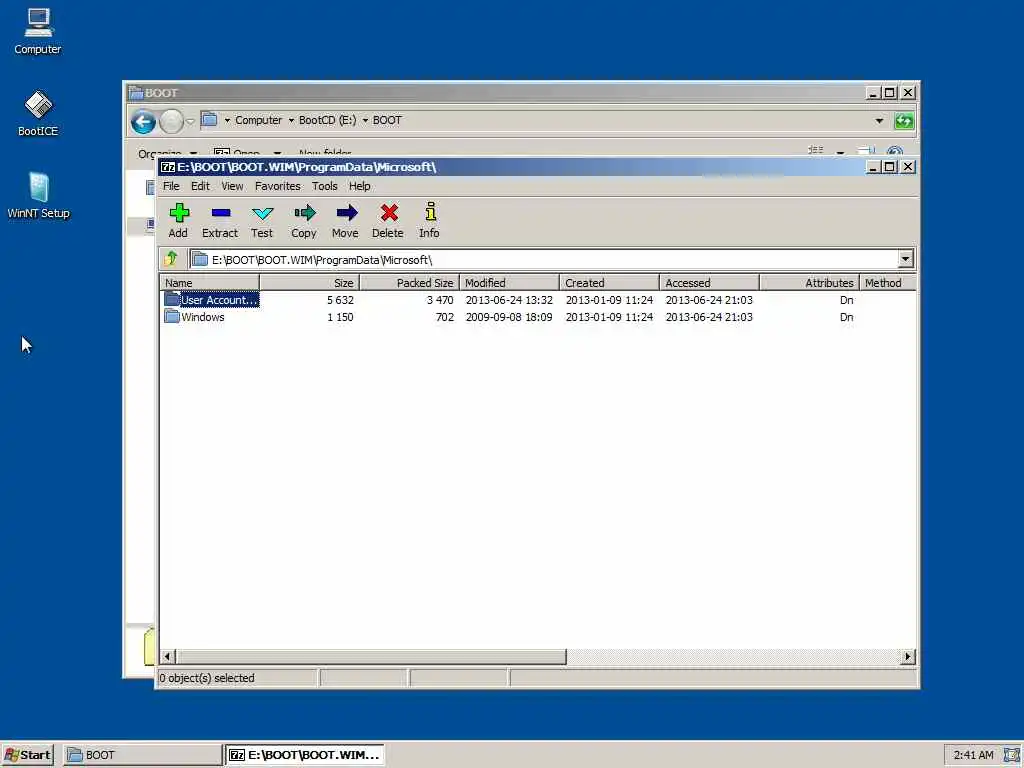Click the Add toolbar icon in 7-Zip
Screen dimensions: 1024x768
tap(178, 220)
